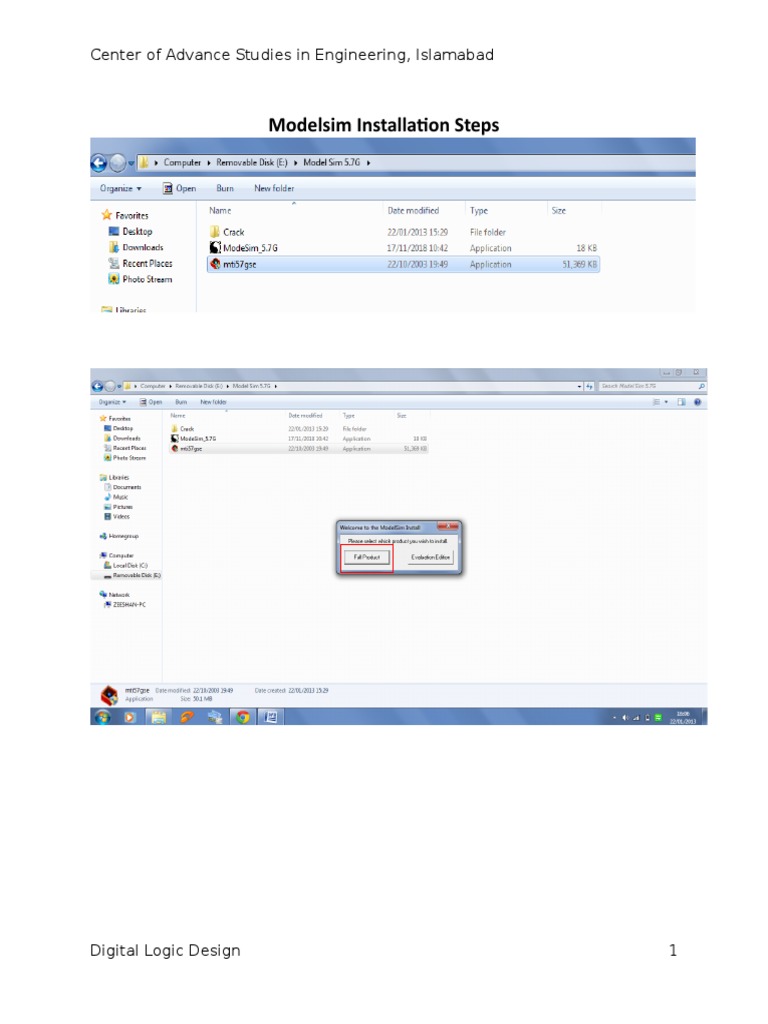This screenshot has height=1024, width=768.
Task: Open Desktop in top Explorer window sidebar
Action: (131, 231)
